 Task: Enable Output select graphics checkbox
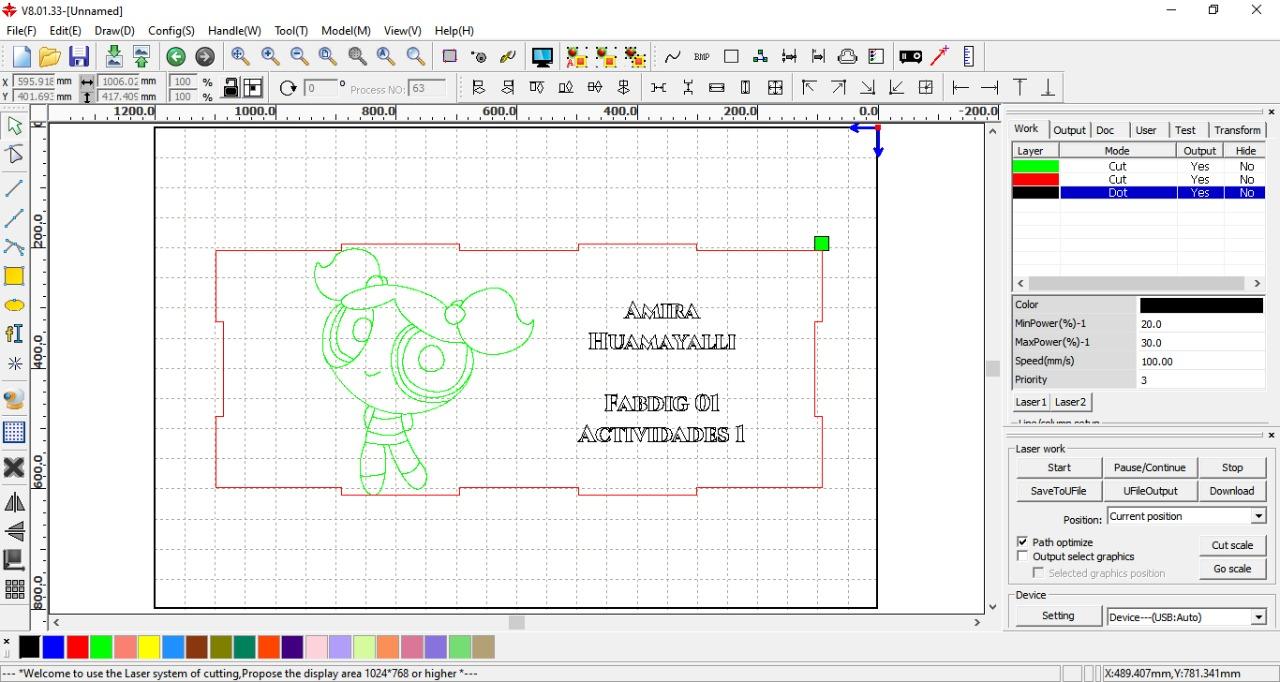click(x=1022, y=556)
